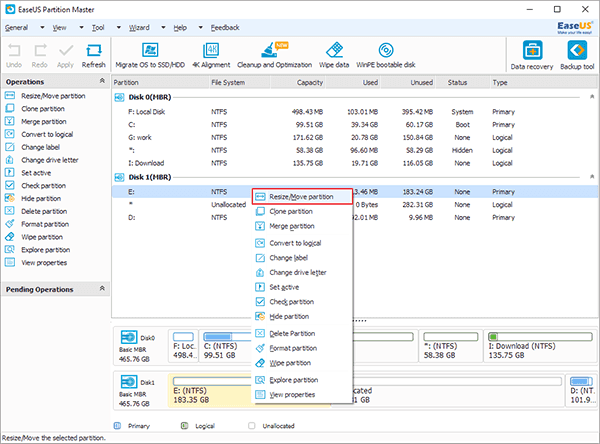Select Explore partition in context menu
600x444 pixels.
coord(302,380)
